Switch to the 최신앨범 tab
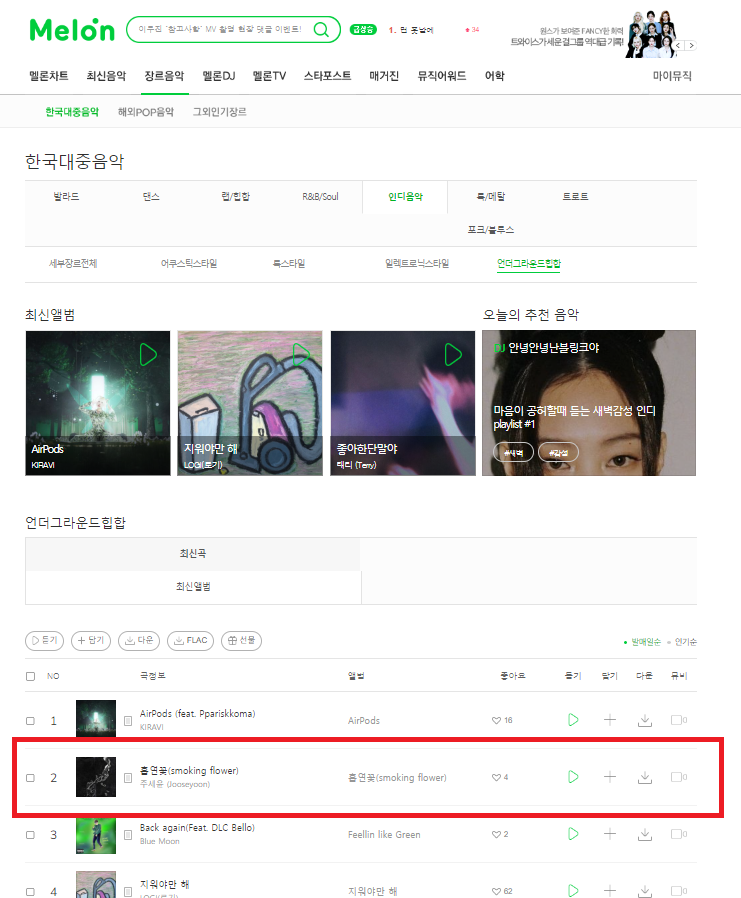The width and height of the screenshot is (741, 898). point(193,586)
